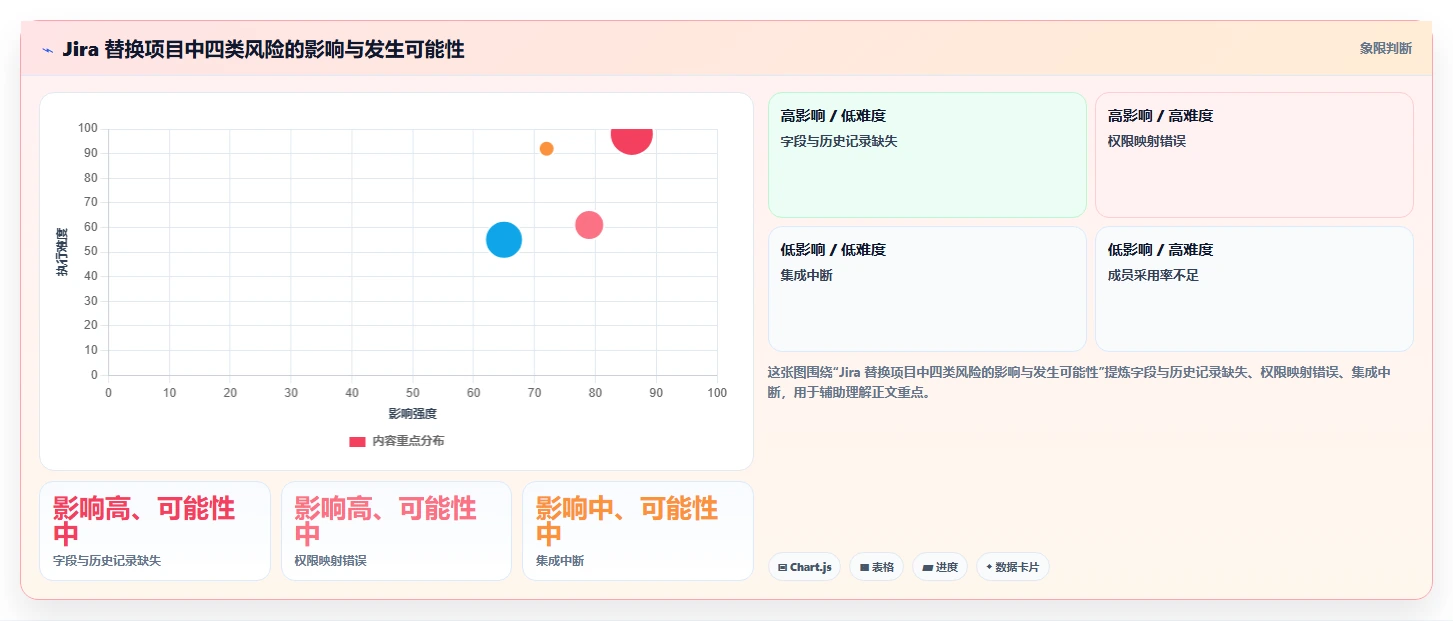
Task: Click the pink bubble near 79 impact
Action: pyautogui.click(x=589, y=226)
